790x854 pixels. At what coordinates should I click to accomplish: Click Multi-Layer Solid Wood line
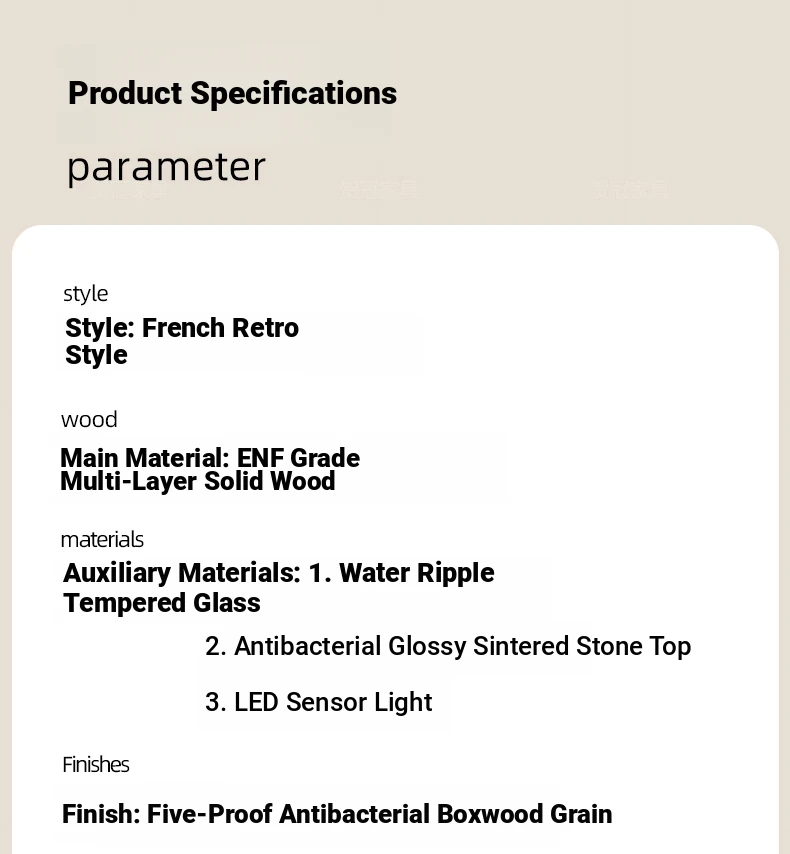[x=198, y=482]
